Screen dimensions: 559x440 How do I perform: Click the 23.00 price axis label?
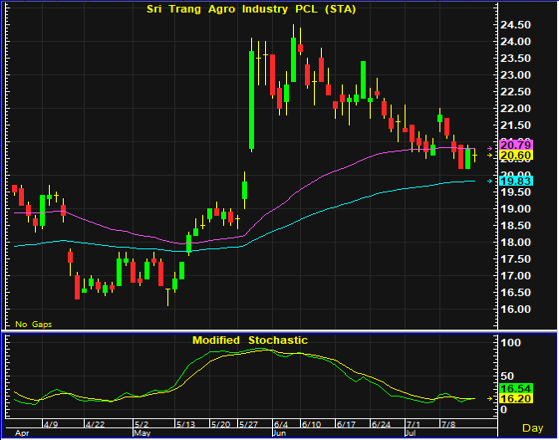(516, 75)
